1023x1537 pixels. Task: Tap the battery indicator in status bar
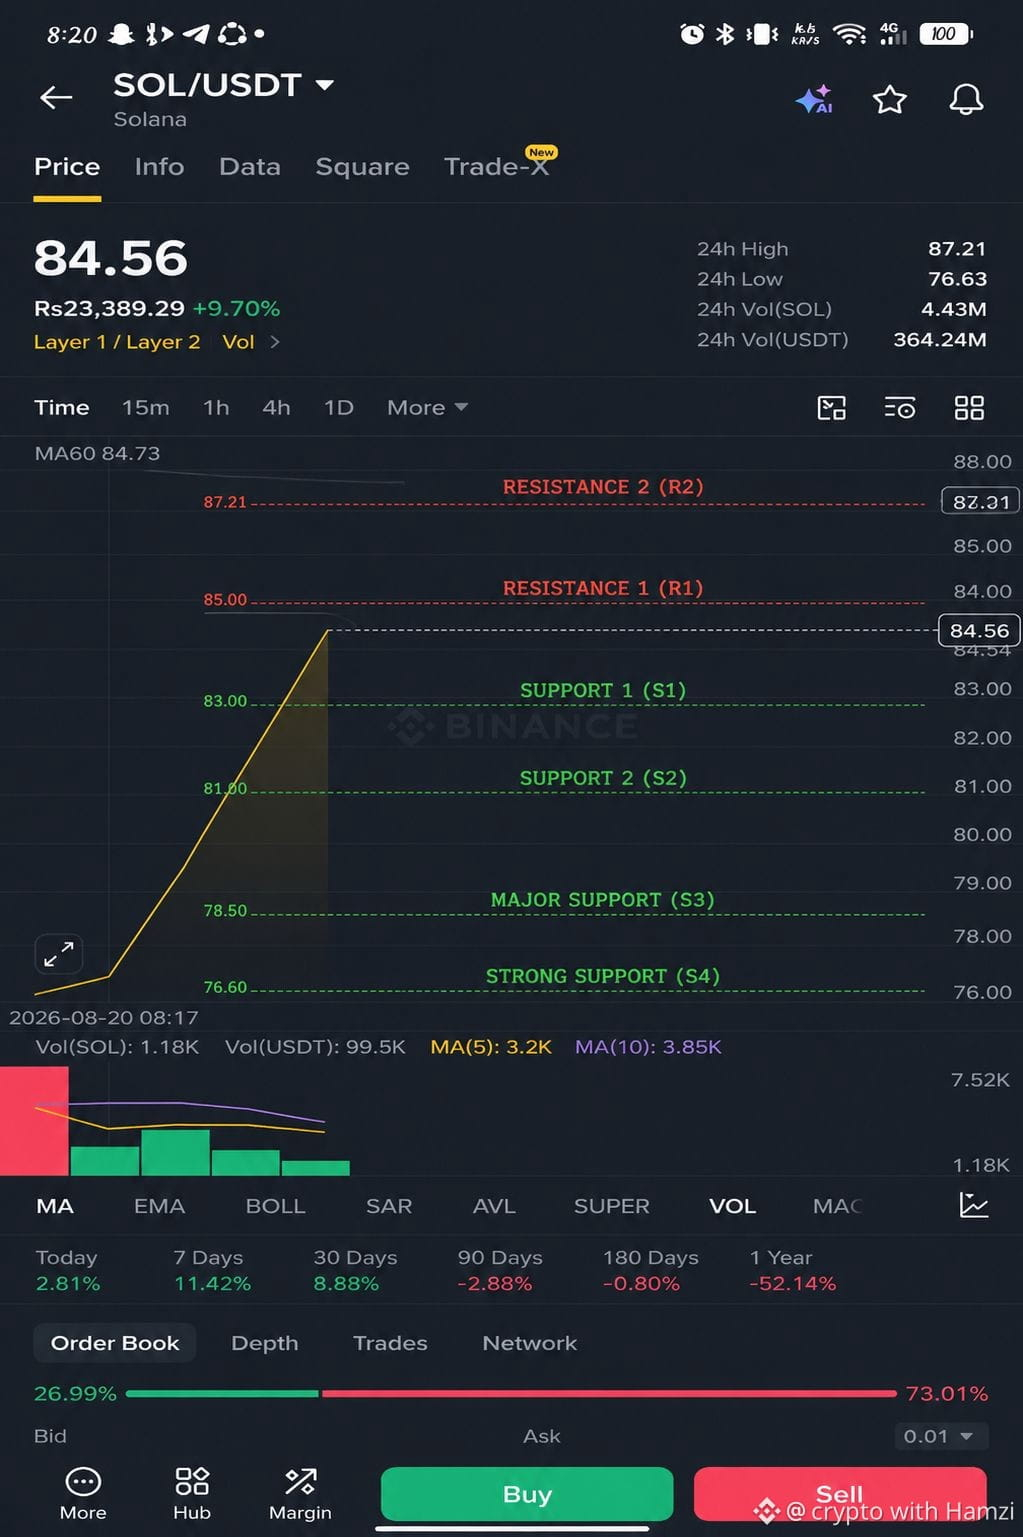[x=945, y=34]
